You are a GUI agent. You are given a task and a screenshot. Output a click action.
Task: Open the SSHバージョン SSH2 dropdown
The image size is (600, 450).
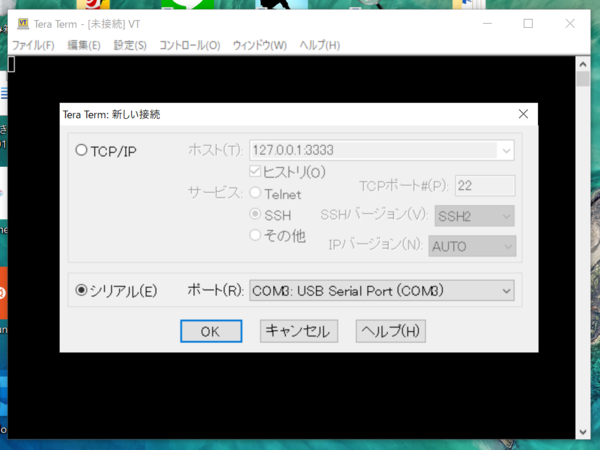474,216
